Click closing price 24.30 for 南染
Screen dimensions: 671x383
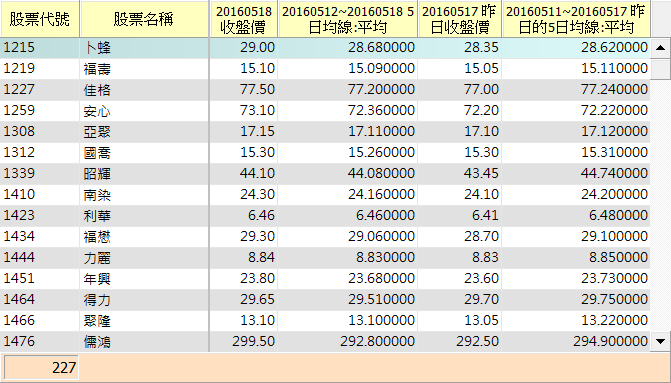pos(257,194)
